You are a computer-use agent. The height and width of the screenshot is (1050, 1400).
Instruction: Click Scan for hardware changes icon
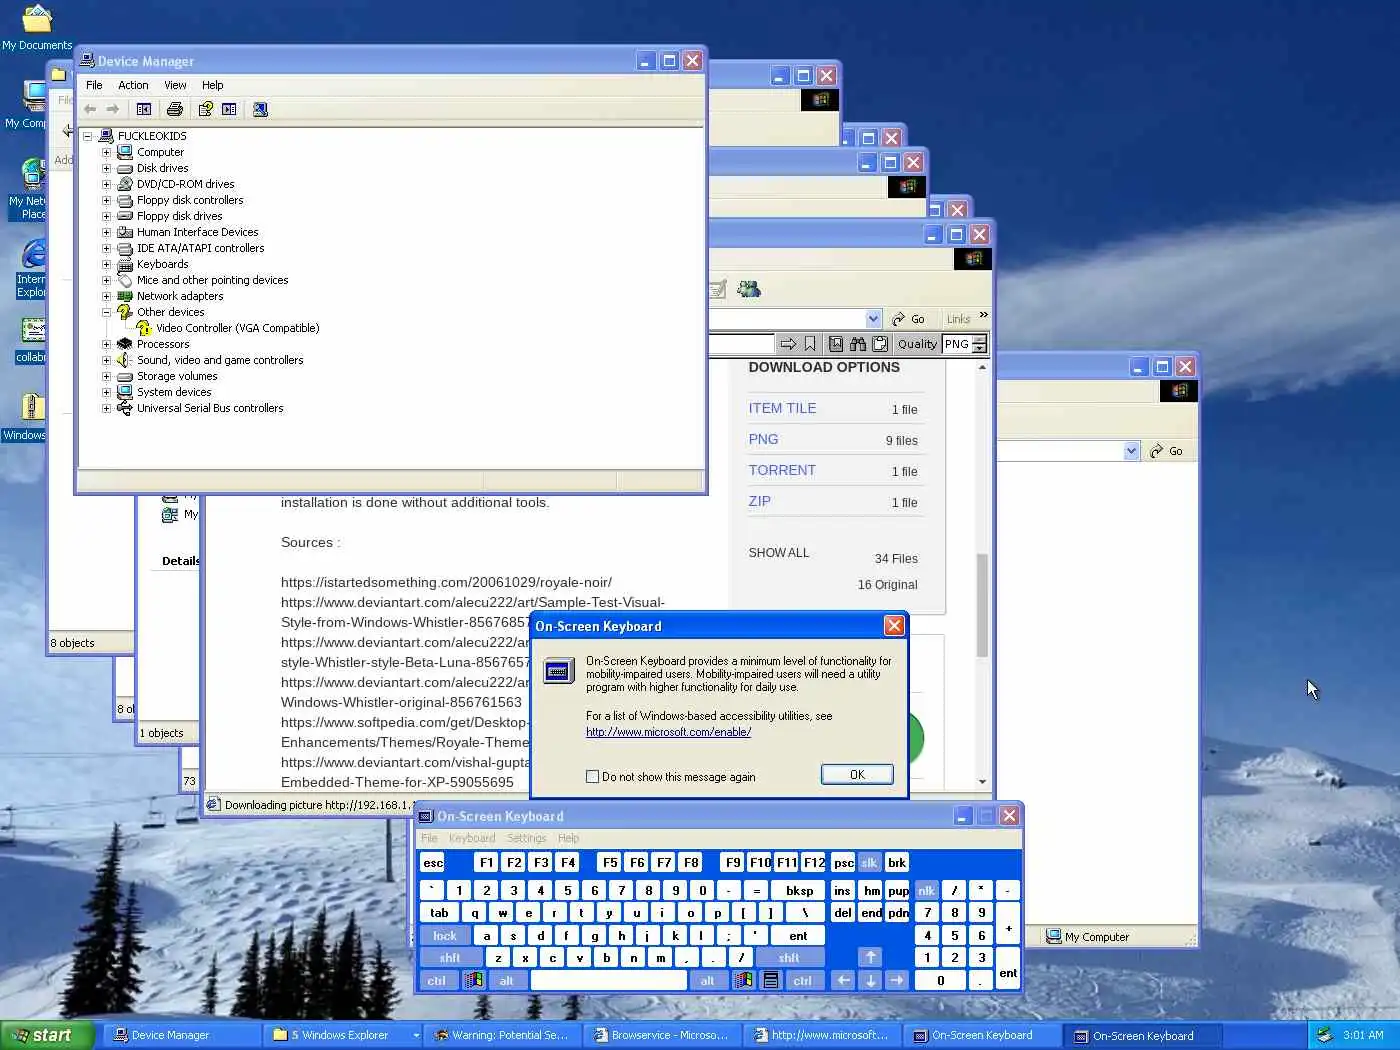260,109
